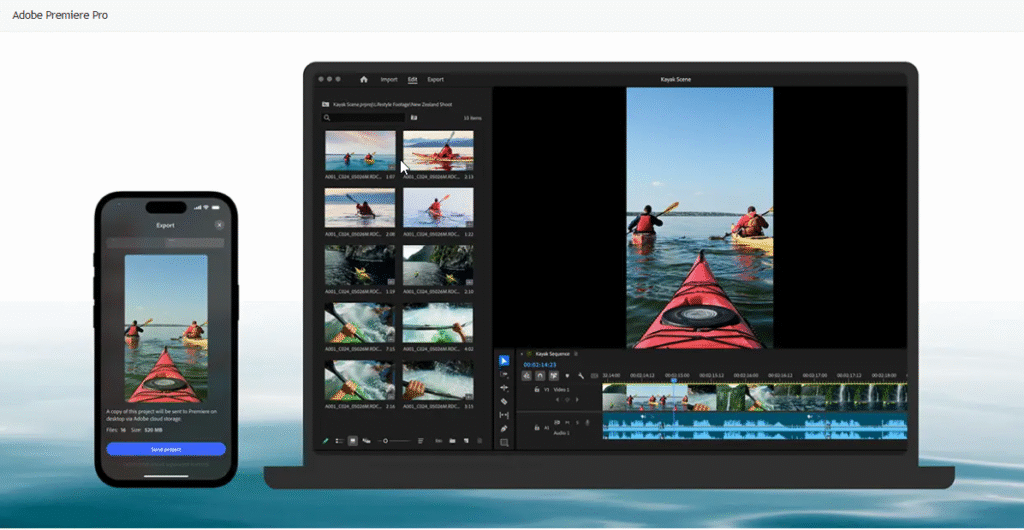The image size is (1024, 530).
Task: Open the Export tab
Action: pyautogui.click(x=435, y=79)
